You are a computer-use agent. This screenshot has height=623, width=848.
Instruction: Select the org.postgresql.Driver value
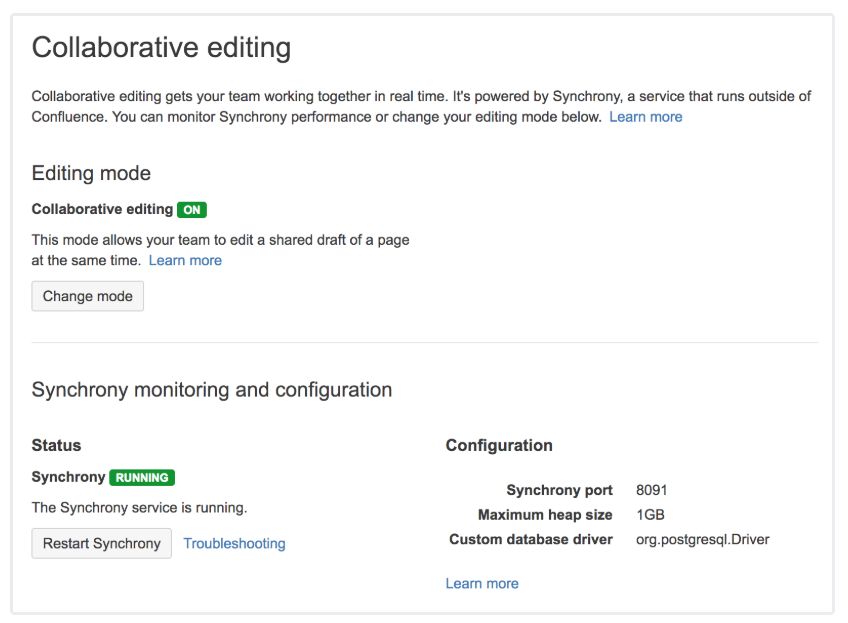pyautogui.click(x=703, y=539)
